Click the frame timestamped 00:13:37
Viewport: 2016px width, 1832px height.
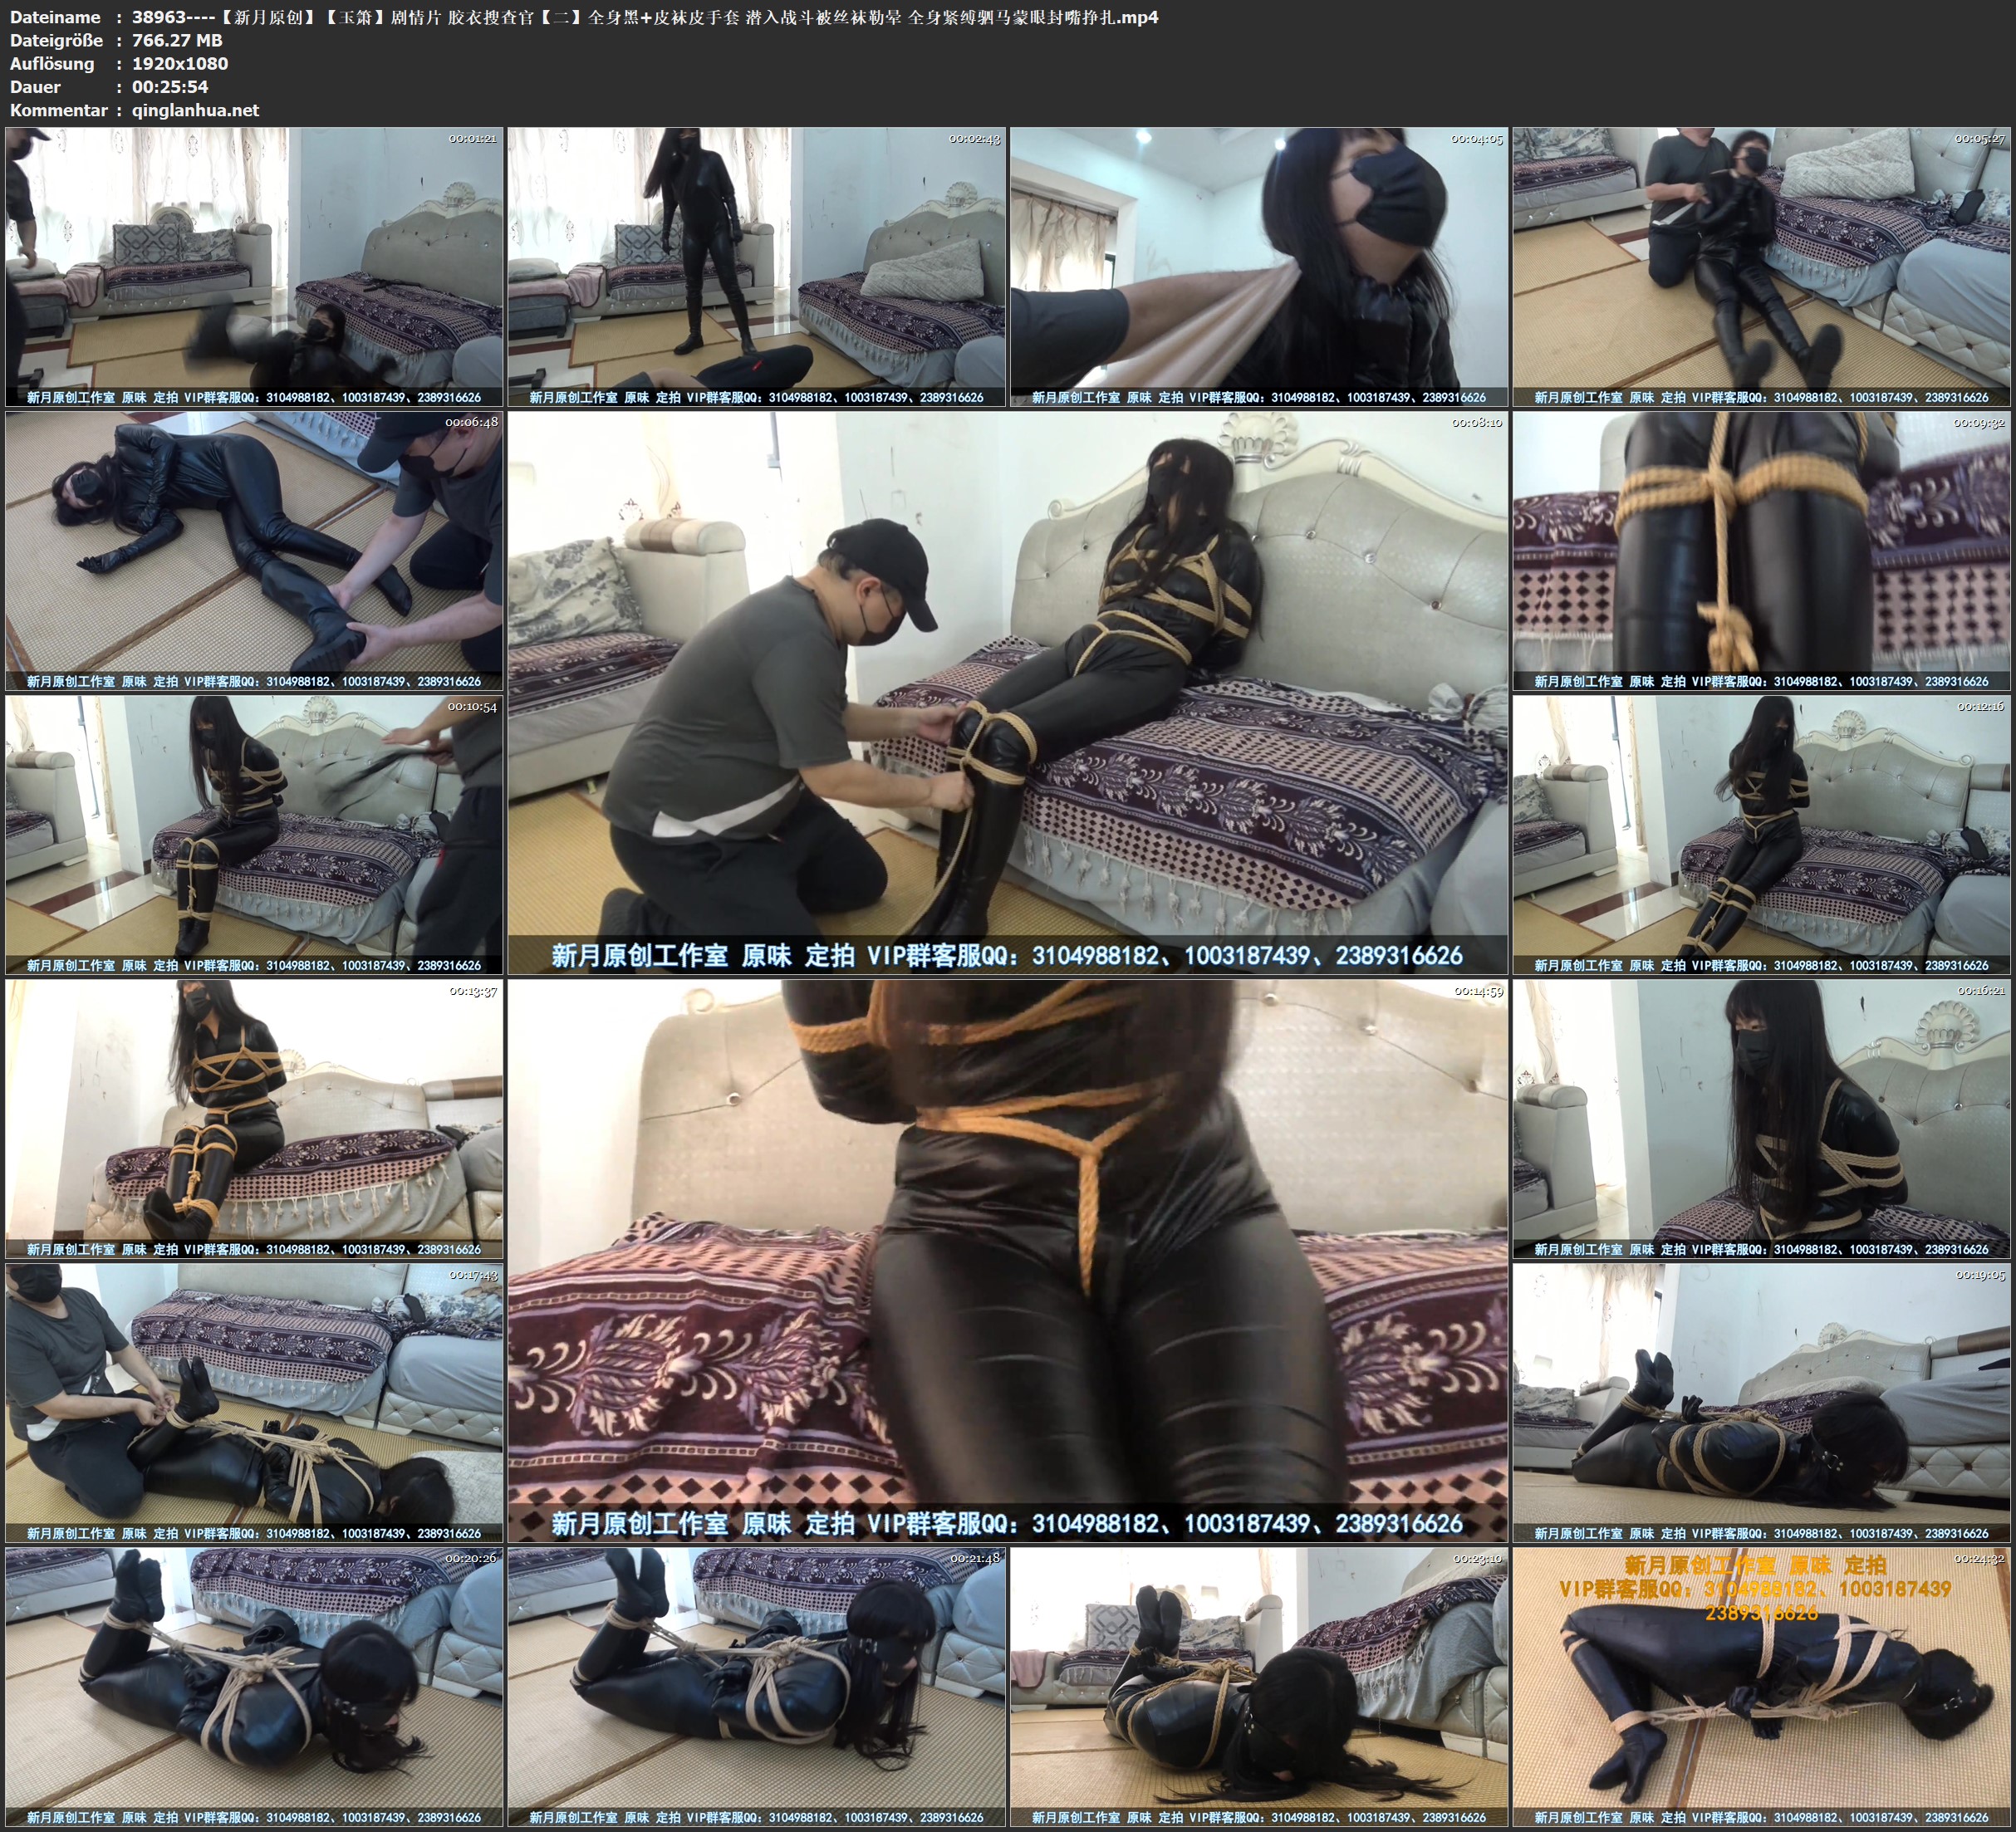point(254,1119)
